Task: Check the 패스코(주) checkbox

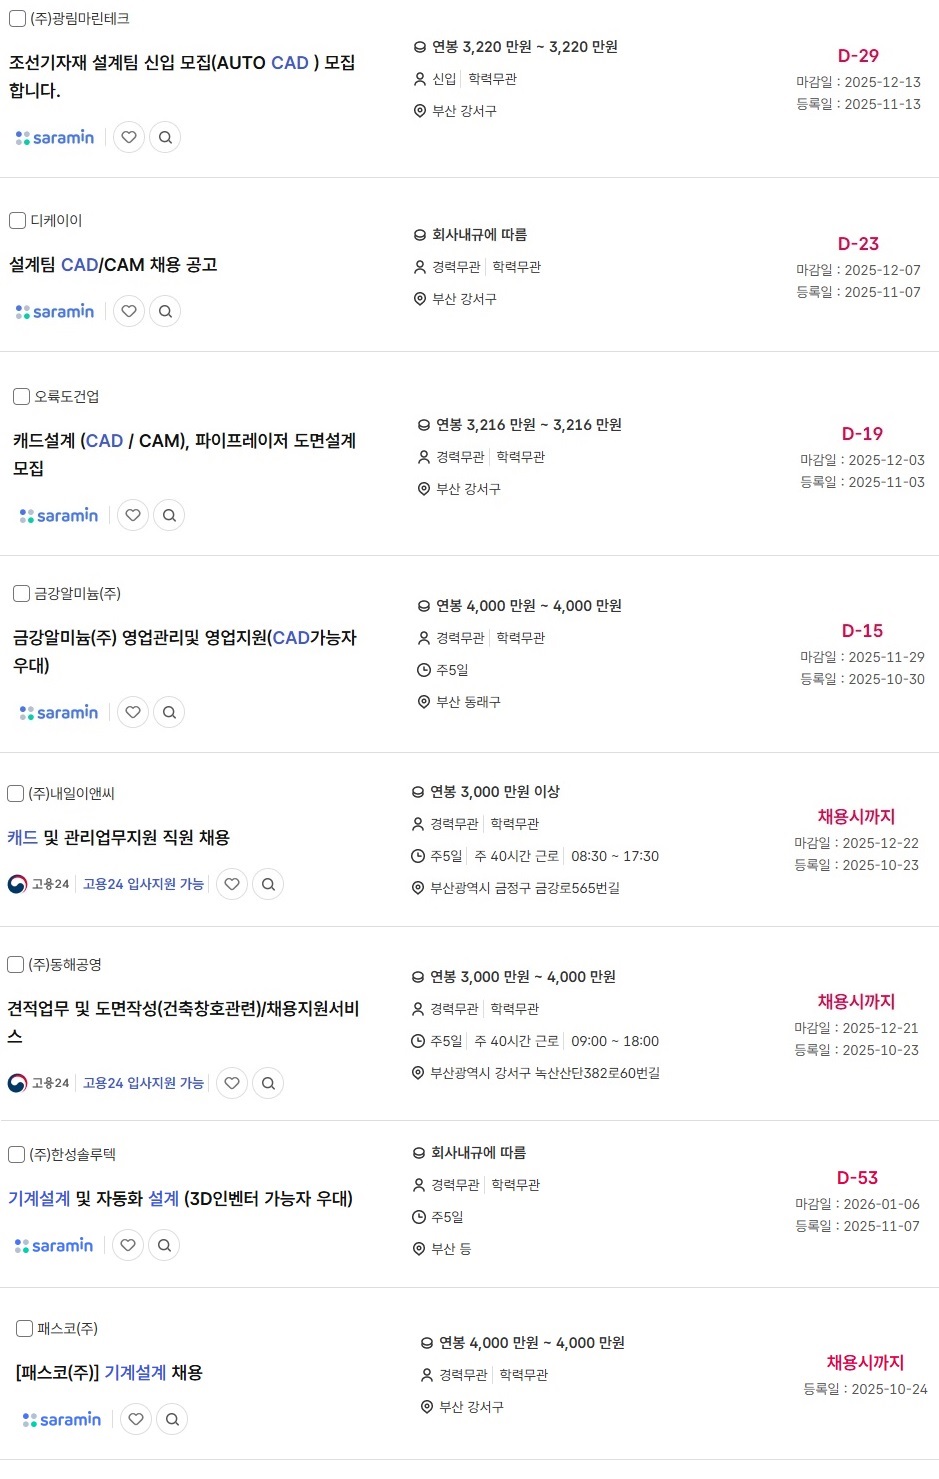Action: (x=24, y=1328)
